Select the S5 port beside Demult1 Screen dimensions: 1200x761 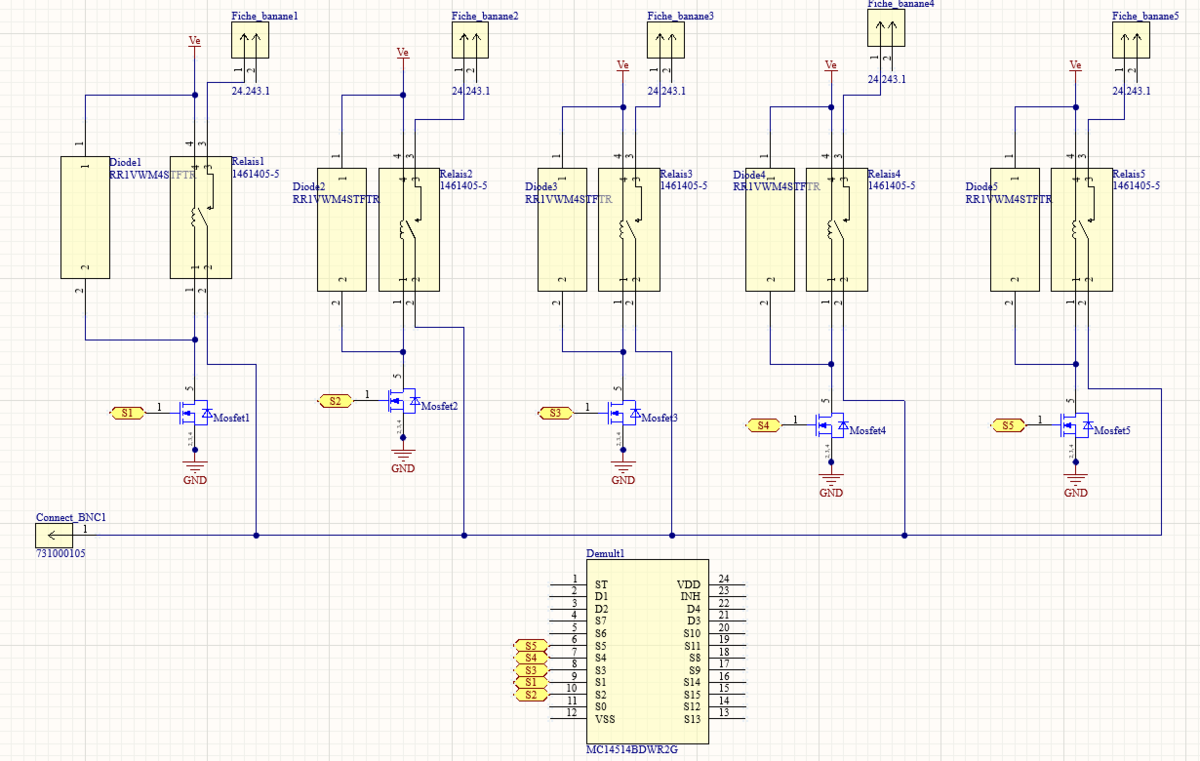pos(531,646)
